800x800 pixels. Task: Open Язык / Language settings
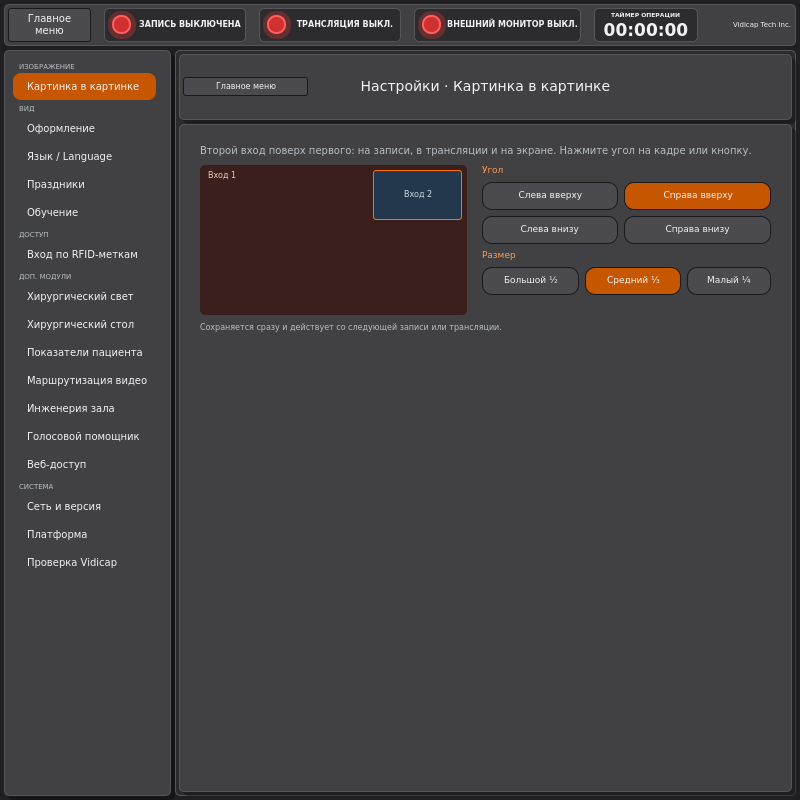84,157
